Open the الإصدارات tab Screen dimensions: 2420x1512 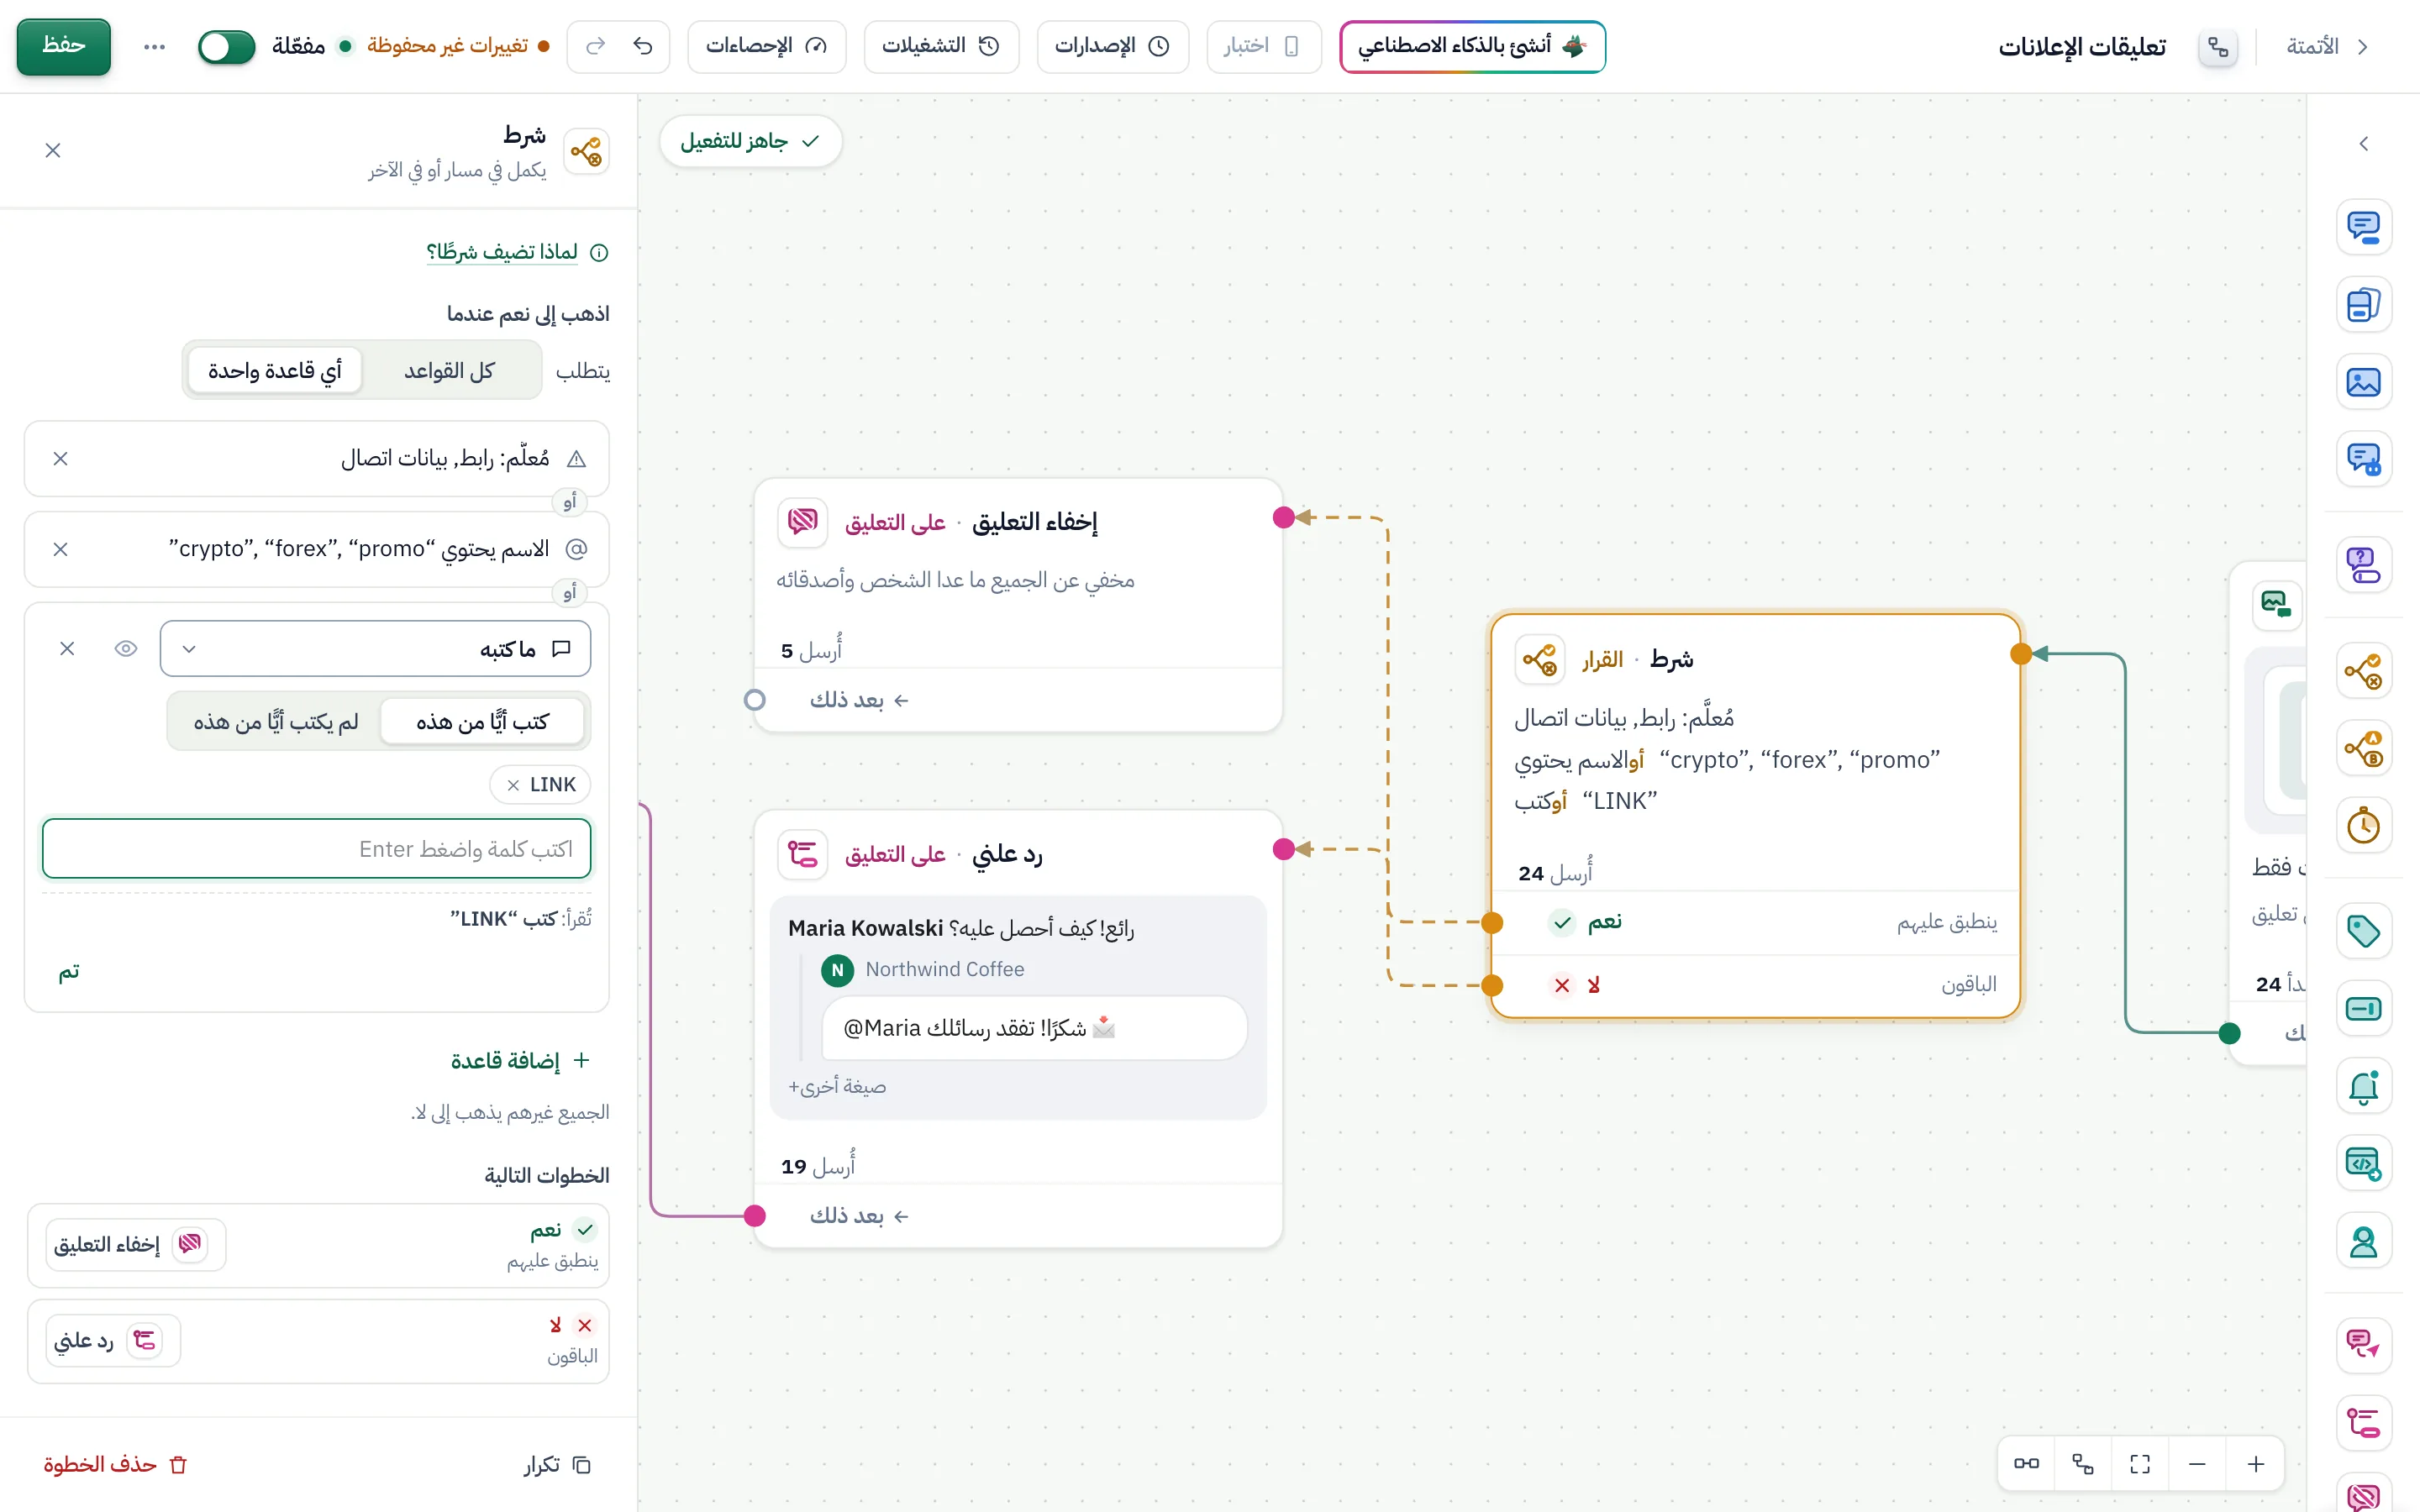pyautogui.click(x=1113, y=46)
